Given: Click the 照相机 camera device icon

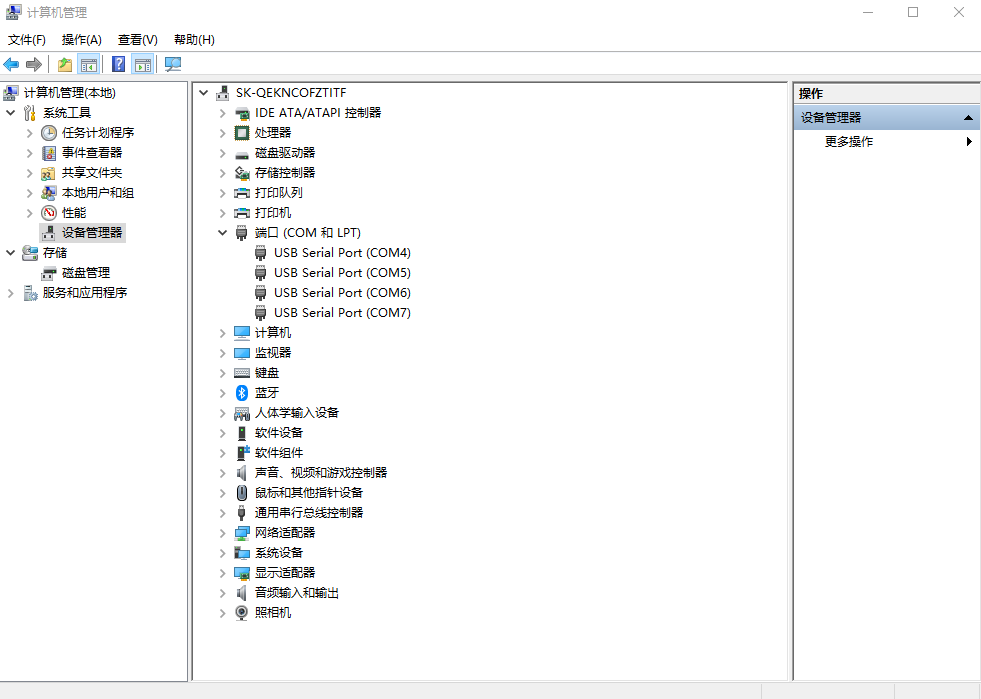Looking at the screenshot, I should click(x=241, y=613).
